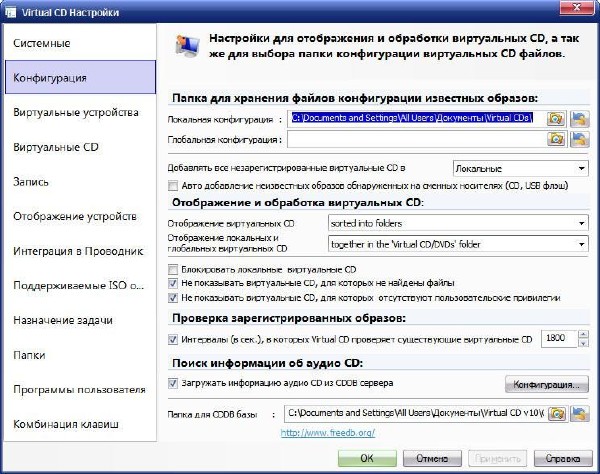The image size is (600, 474).
Task: Click the Глобальная конфигурация text field
Action: (x=410, y=140)
